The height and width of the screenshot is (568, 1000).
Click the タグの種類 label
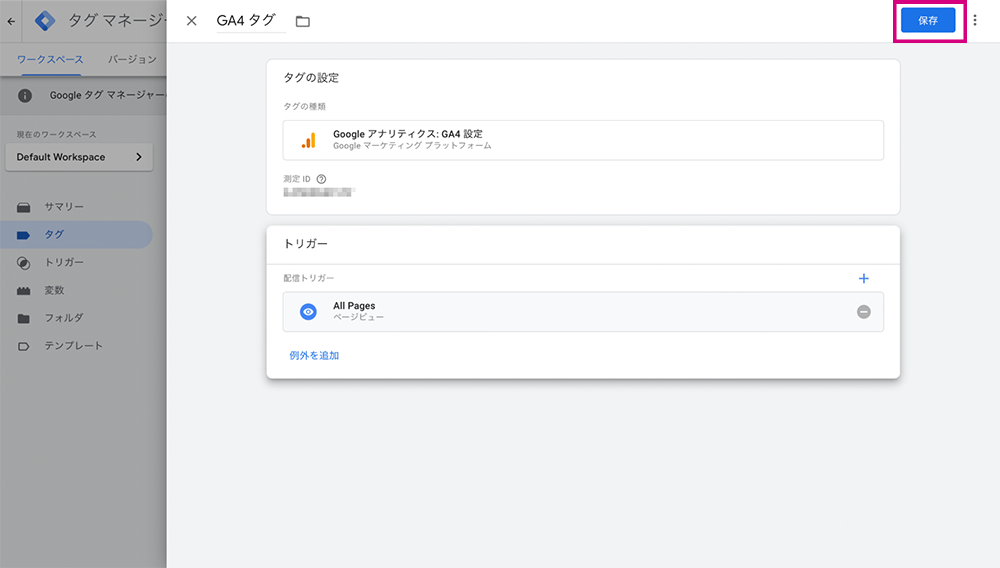point(304,106)
